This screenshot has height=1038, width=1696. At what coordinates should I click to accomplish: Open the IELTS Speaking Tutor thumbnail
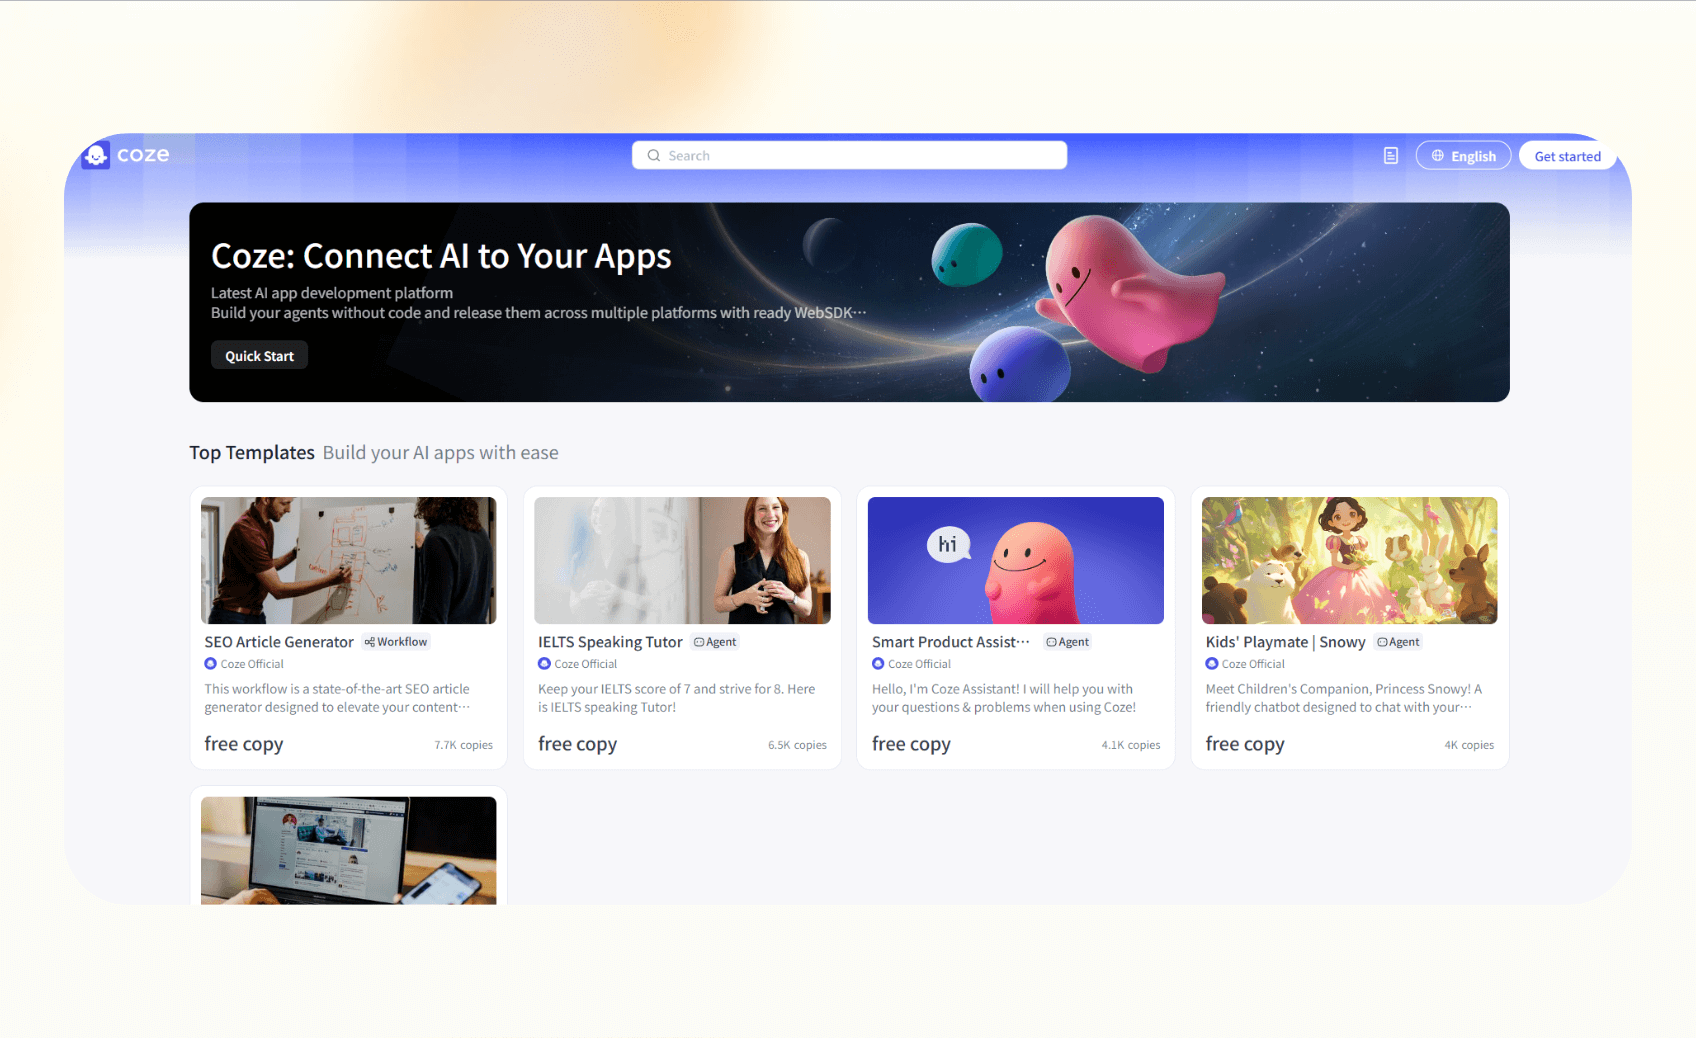point(682,560)
